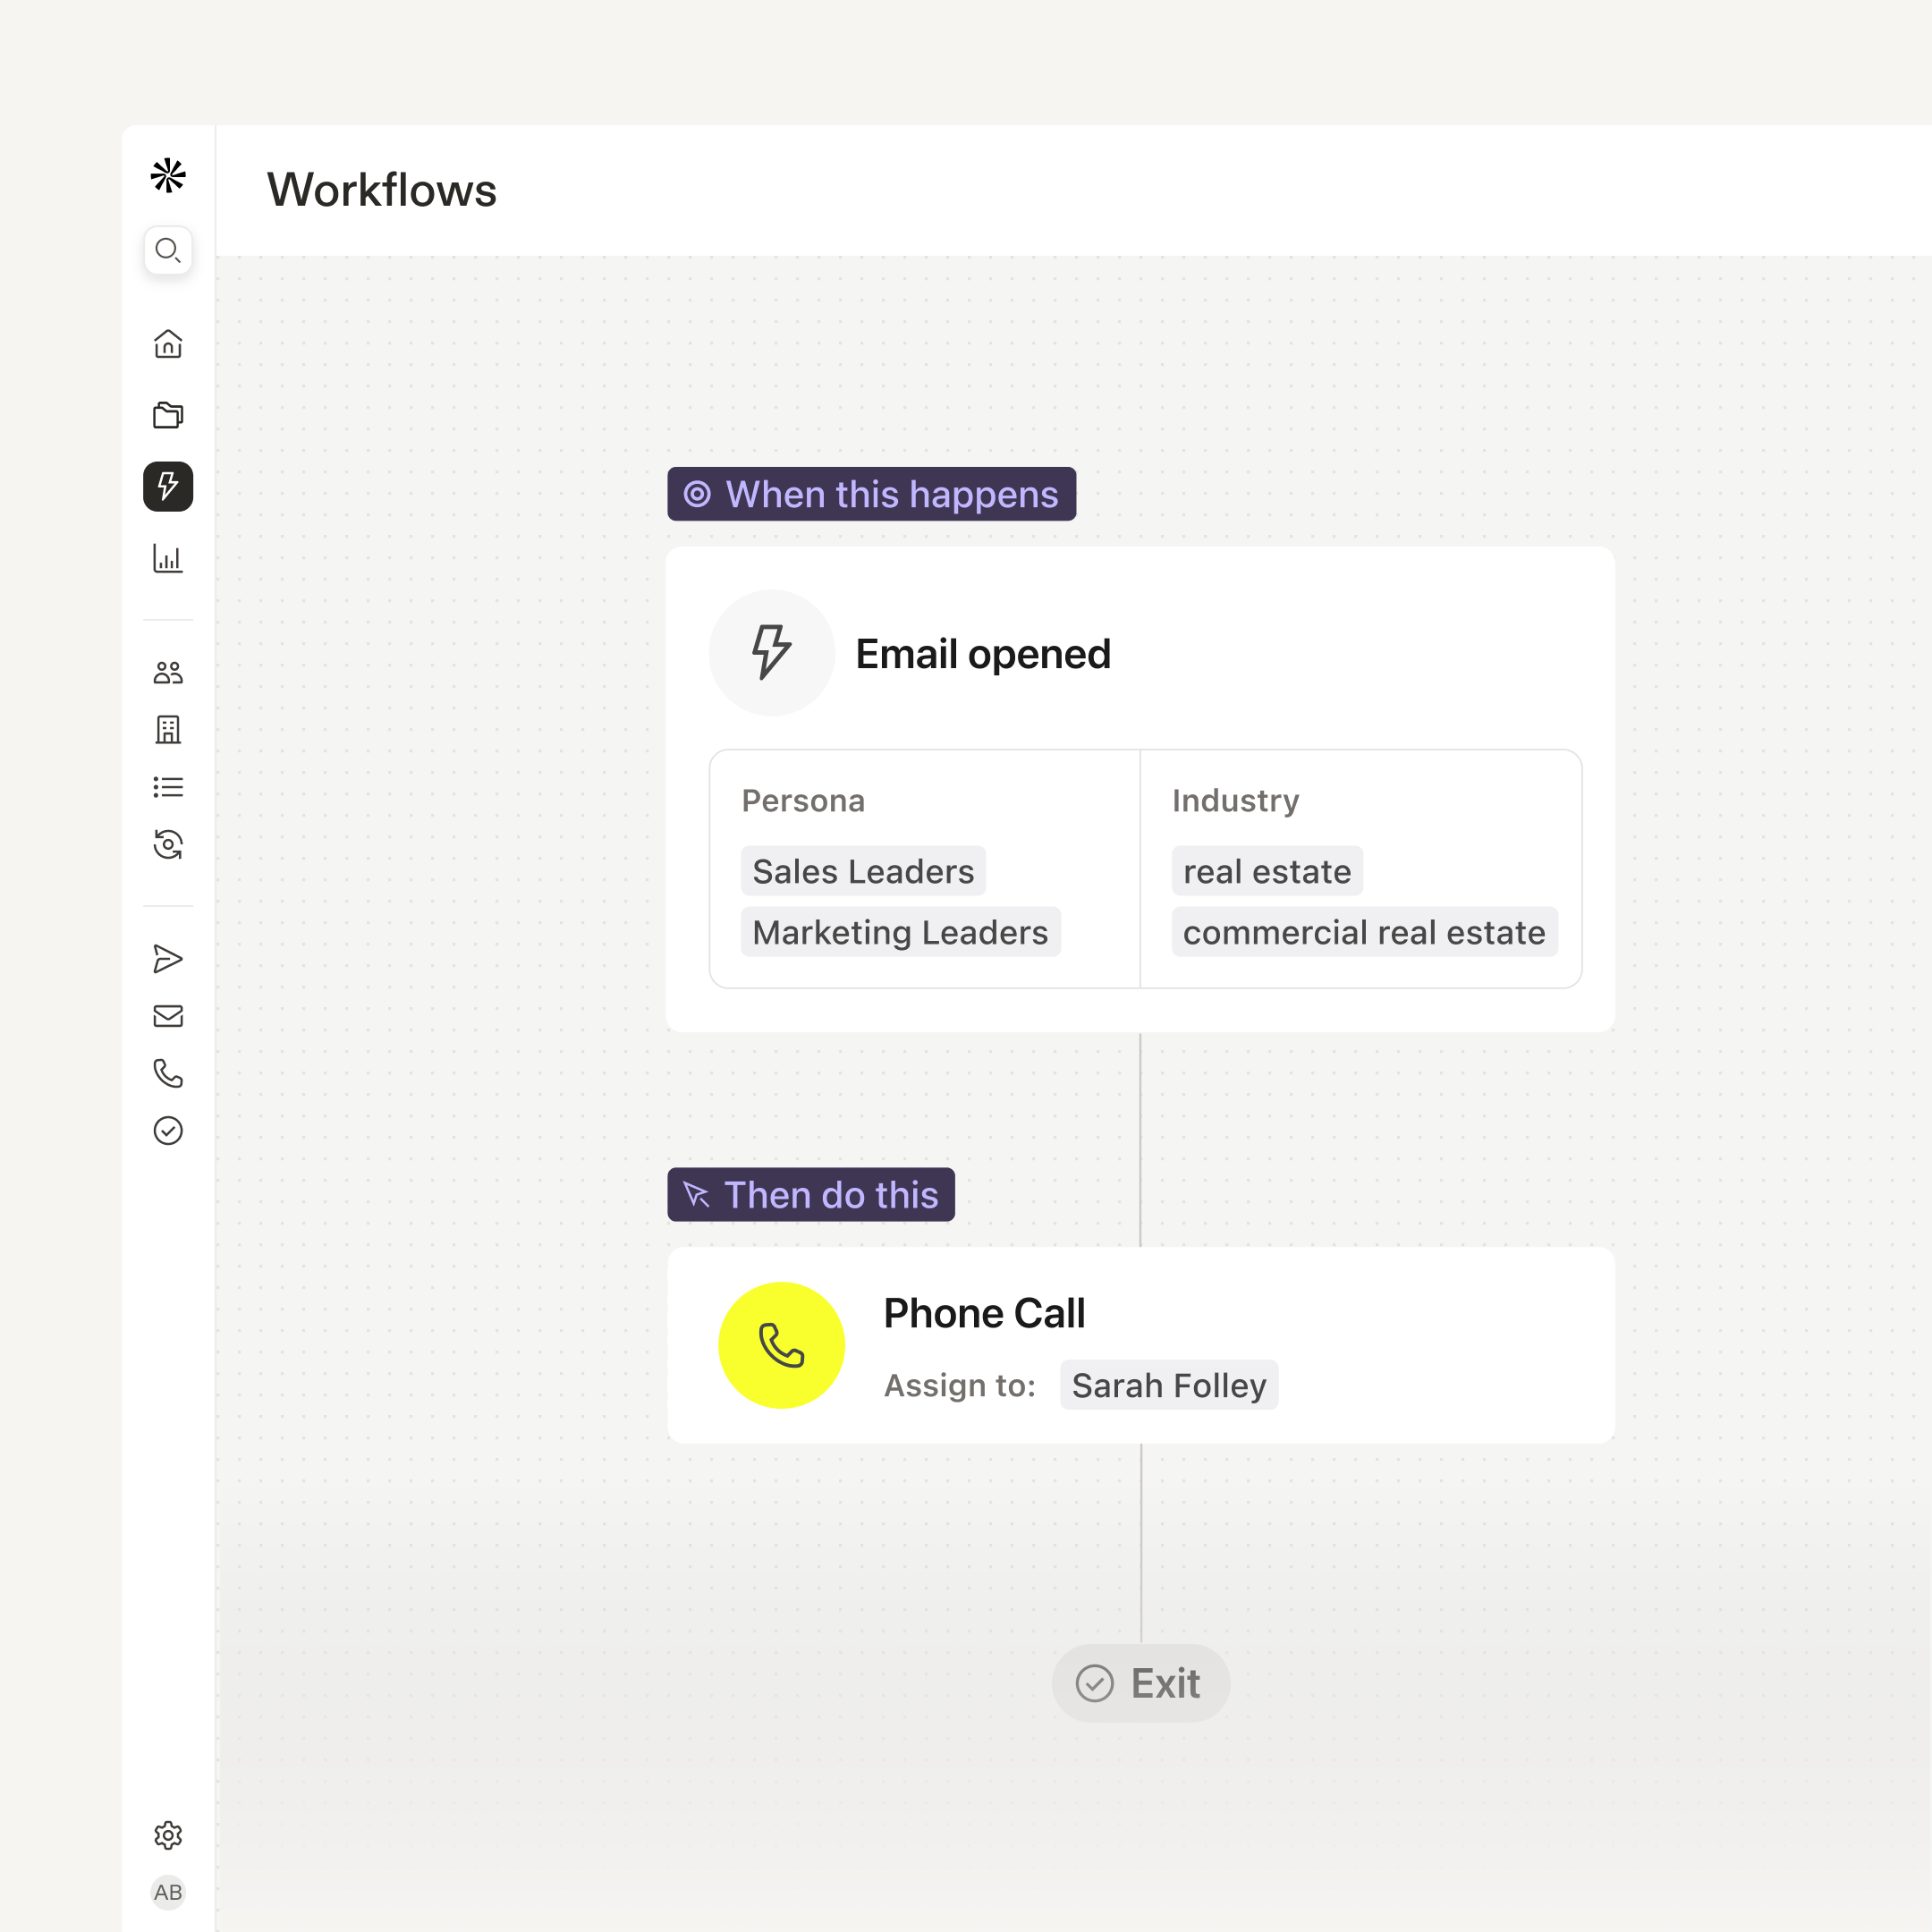Open the phone calls section
Viewport: 1932px width, 1932px height.
click(168, 1075)
